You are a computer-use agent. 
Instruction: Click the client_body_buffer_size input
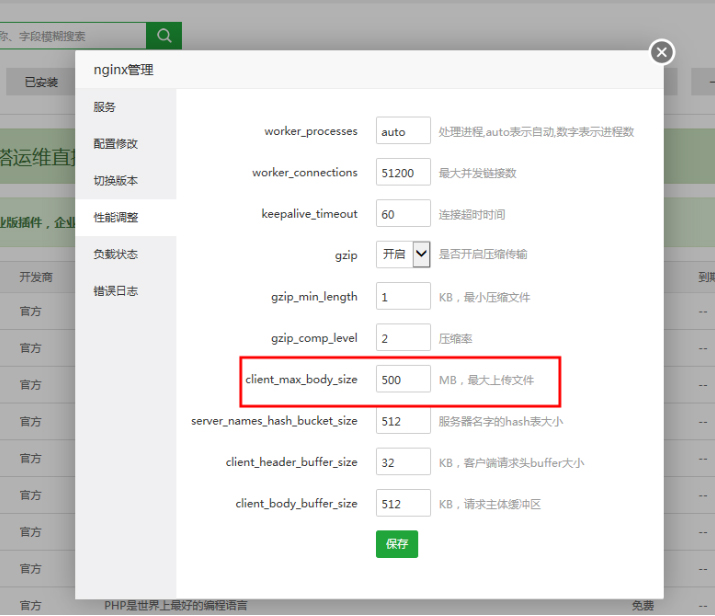403,503
